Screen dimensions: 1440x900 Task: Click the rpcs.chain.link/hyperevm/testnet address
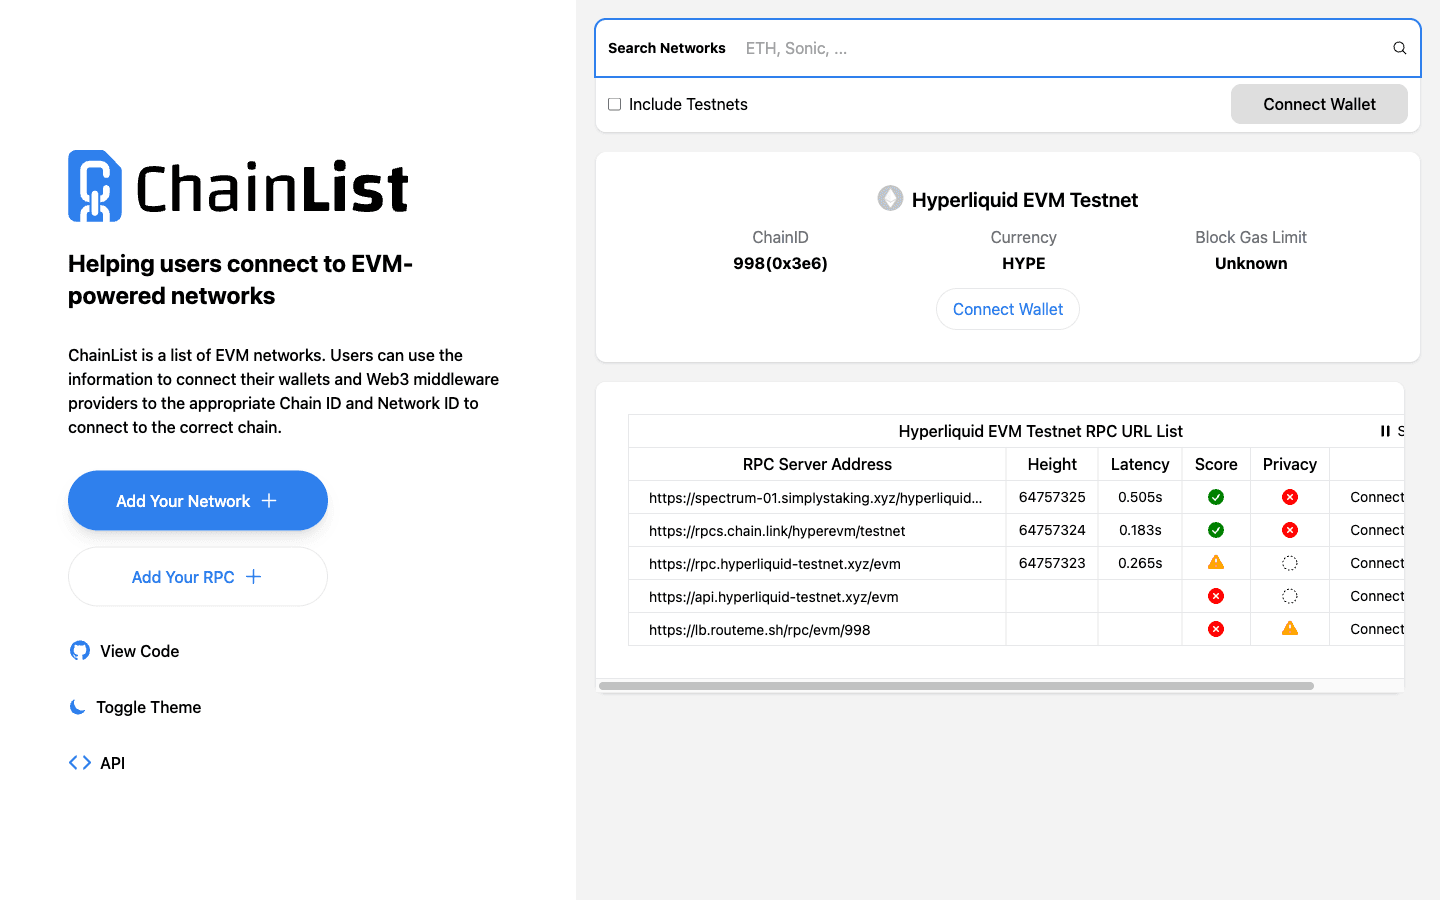pos(777,531)
